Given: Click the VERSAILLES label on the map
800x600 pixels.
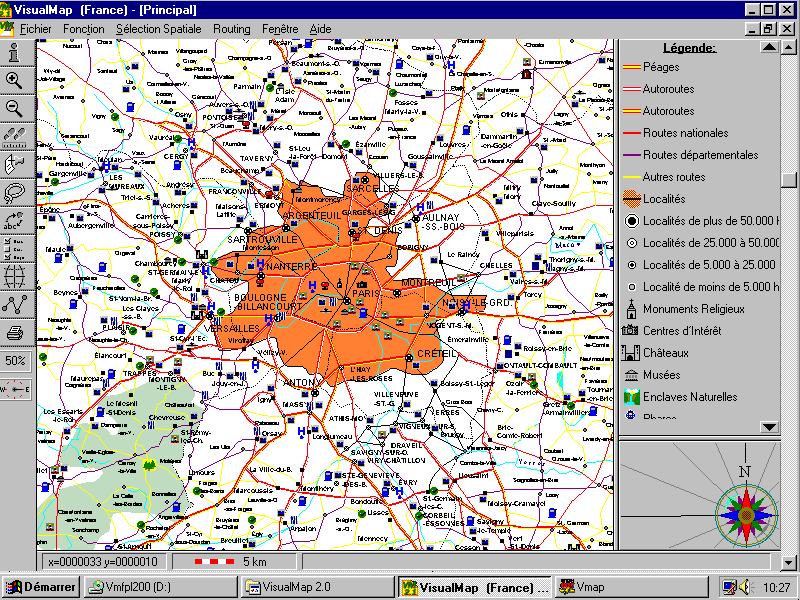Looking at the screenshot, I should click(232, 328).
